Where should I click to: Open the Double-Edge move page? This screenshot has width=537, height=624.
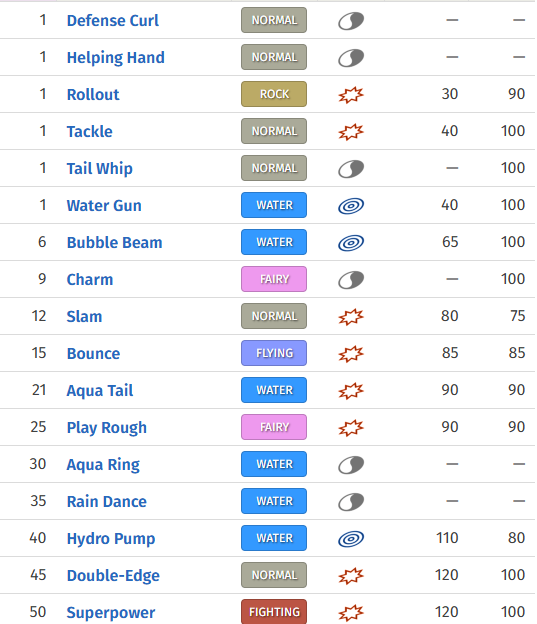[113, 575]
